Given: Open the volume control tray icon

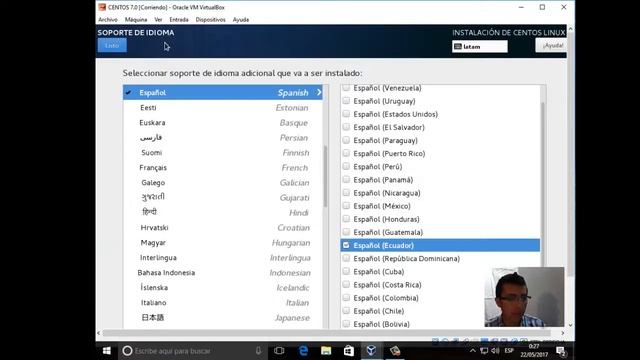Looking at the screenshot, I should pos(495,351).
